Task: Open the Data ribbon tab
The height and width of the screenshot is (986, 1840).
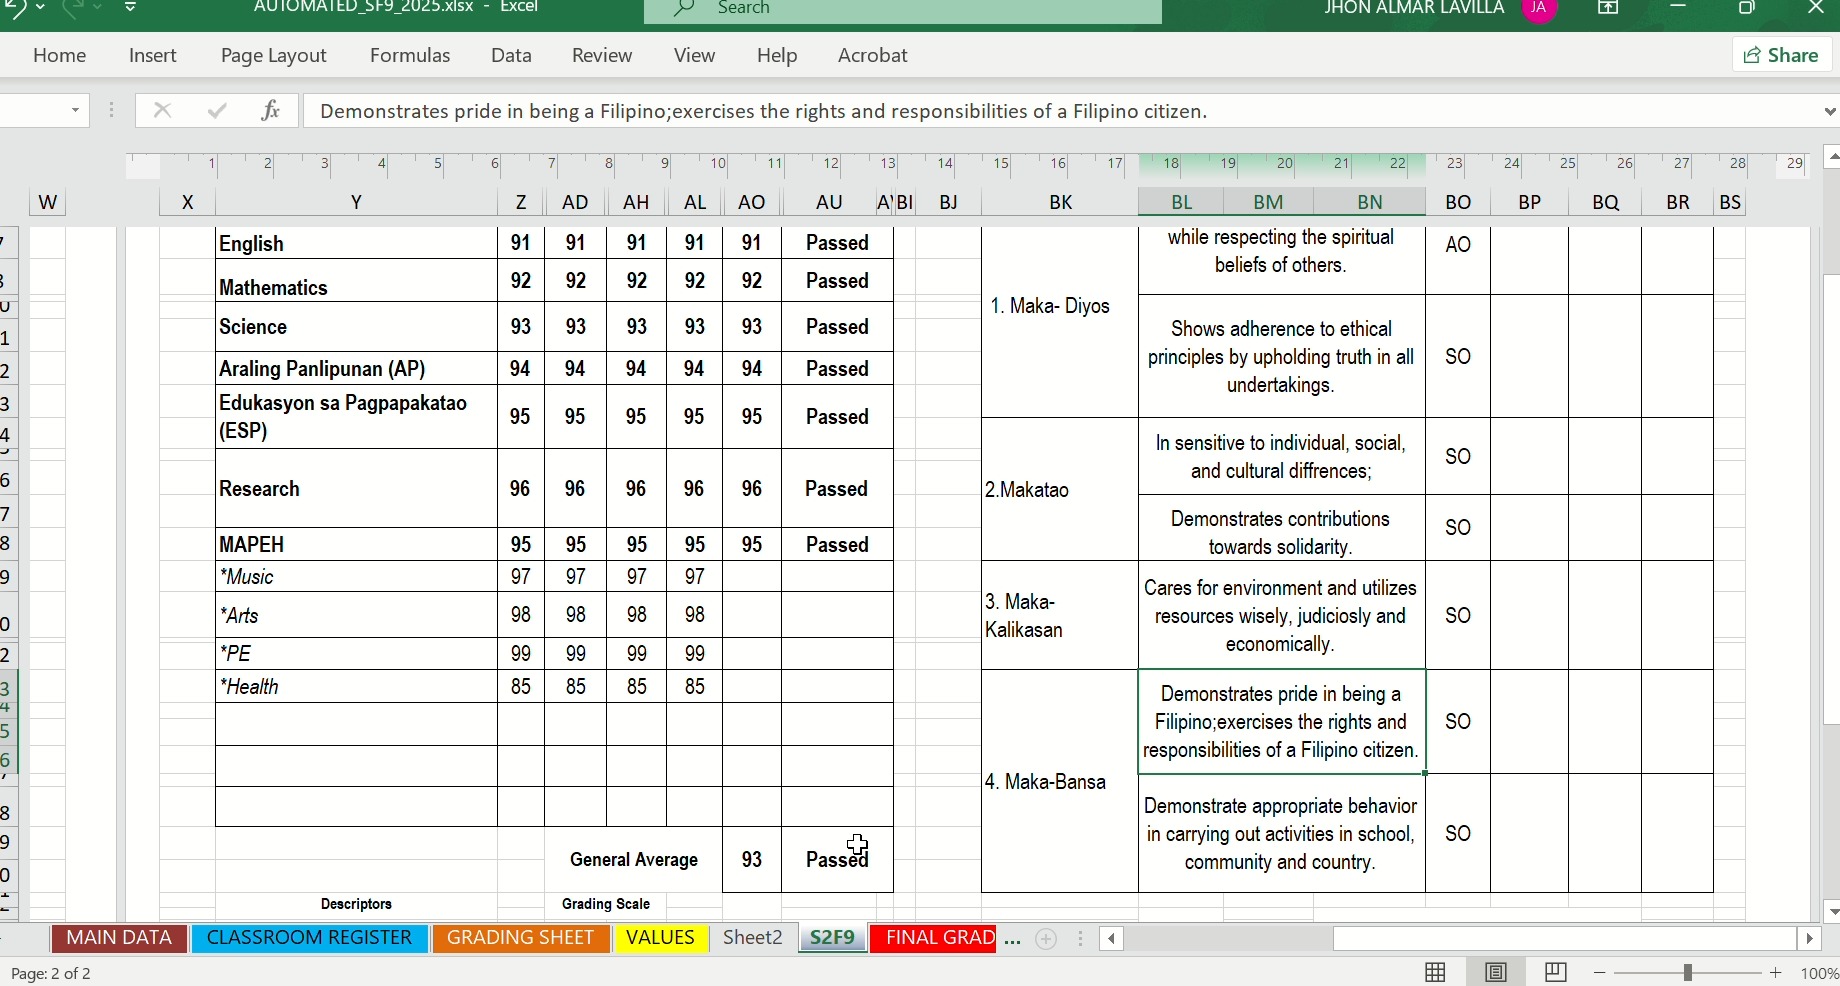Action: [511, 55]
